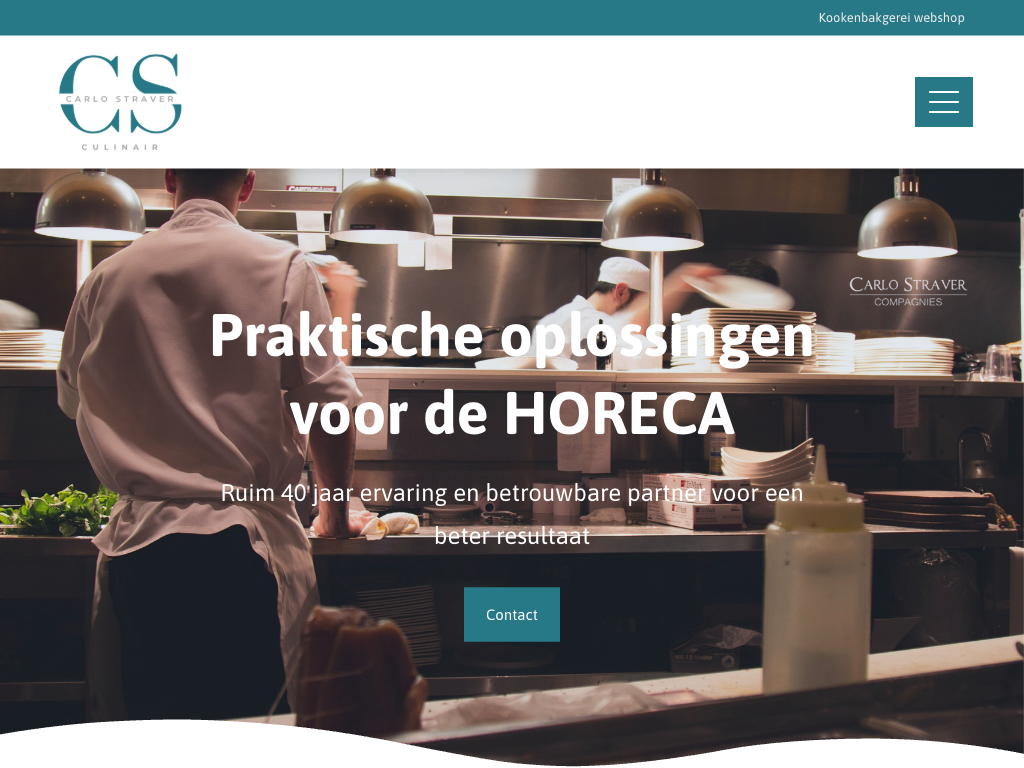This screenshot has width=1024, height=768.
Task: Click the CULINAIR text under the logo
Action: pos(120,147)
